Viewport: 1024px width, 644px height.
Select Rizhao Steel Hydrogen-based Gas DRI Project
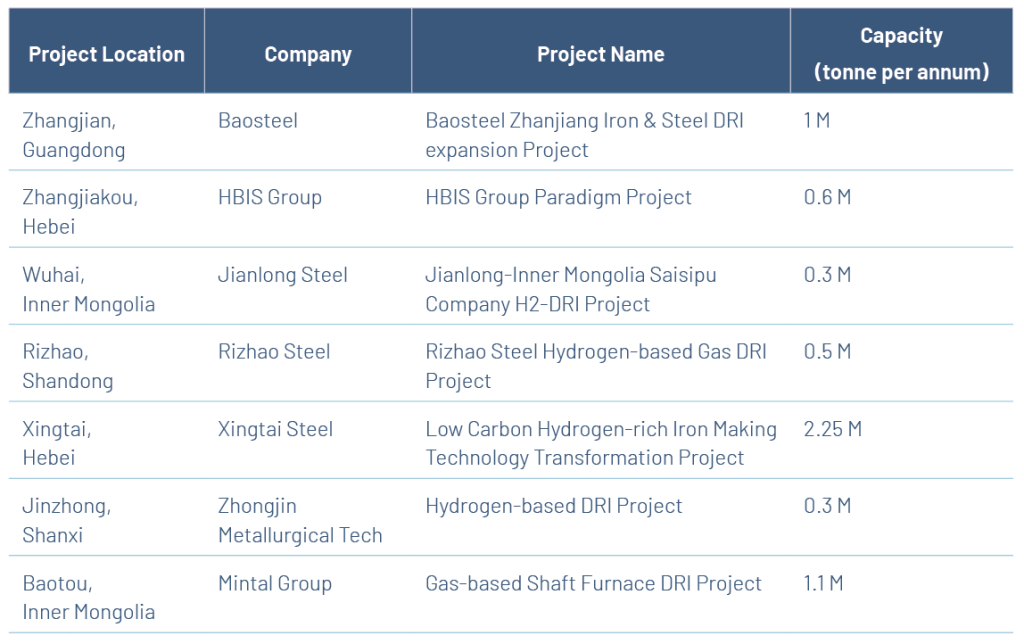pyautogui.click(x=598, y=366)
